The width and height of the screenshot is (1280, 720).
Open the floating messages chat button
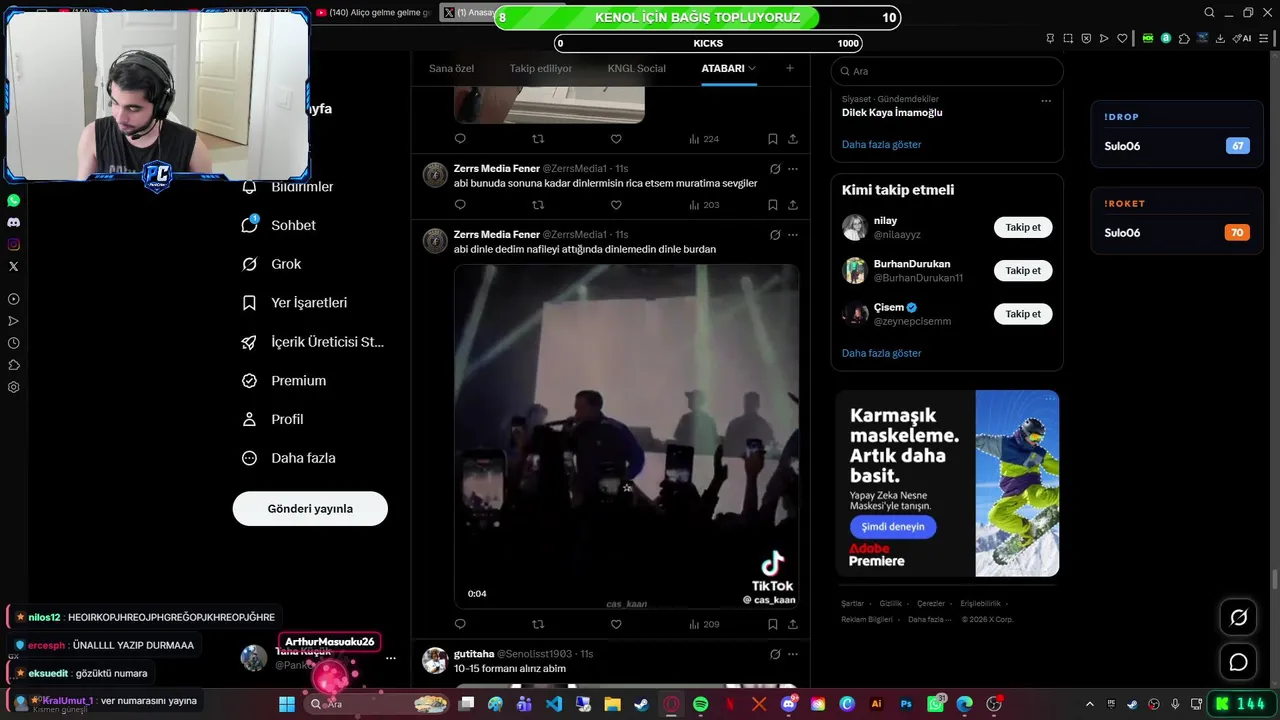[1238, 662]
